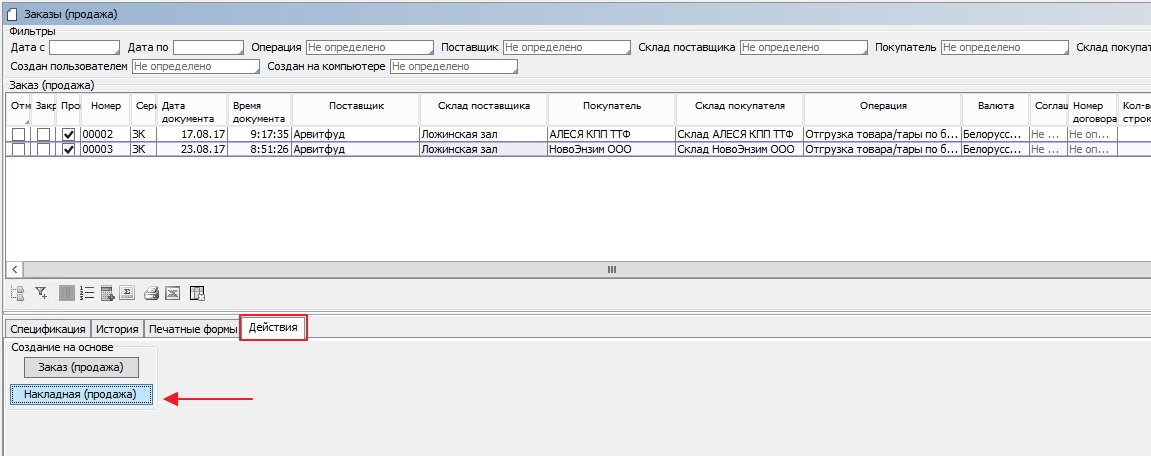Open the Поставщик filter dropdown
The width and height of the screenshot is (1151, 456).
coord(567,47)
